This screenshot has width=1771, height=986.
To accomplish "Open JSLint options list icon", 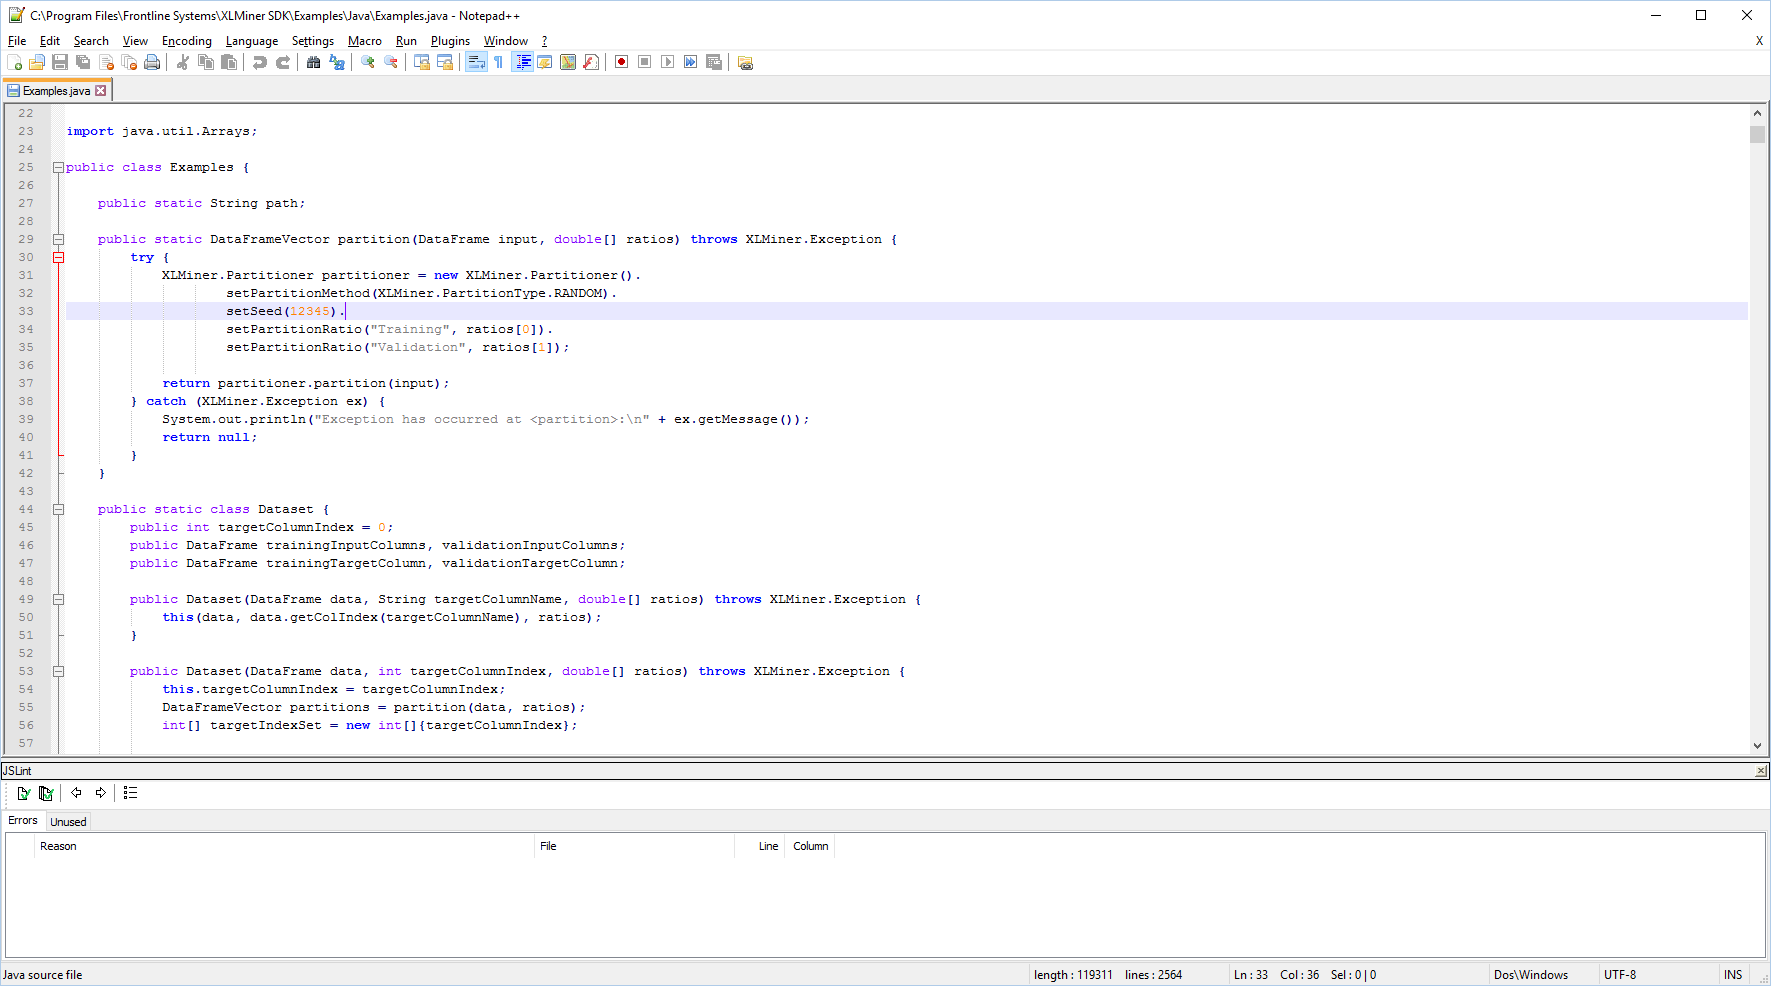I will click(130, 793).
